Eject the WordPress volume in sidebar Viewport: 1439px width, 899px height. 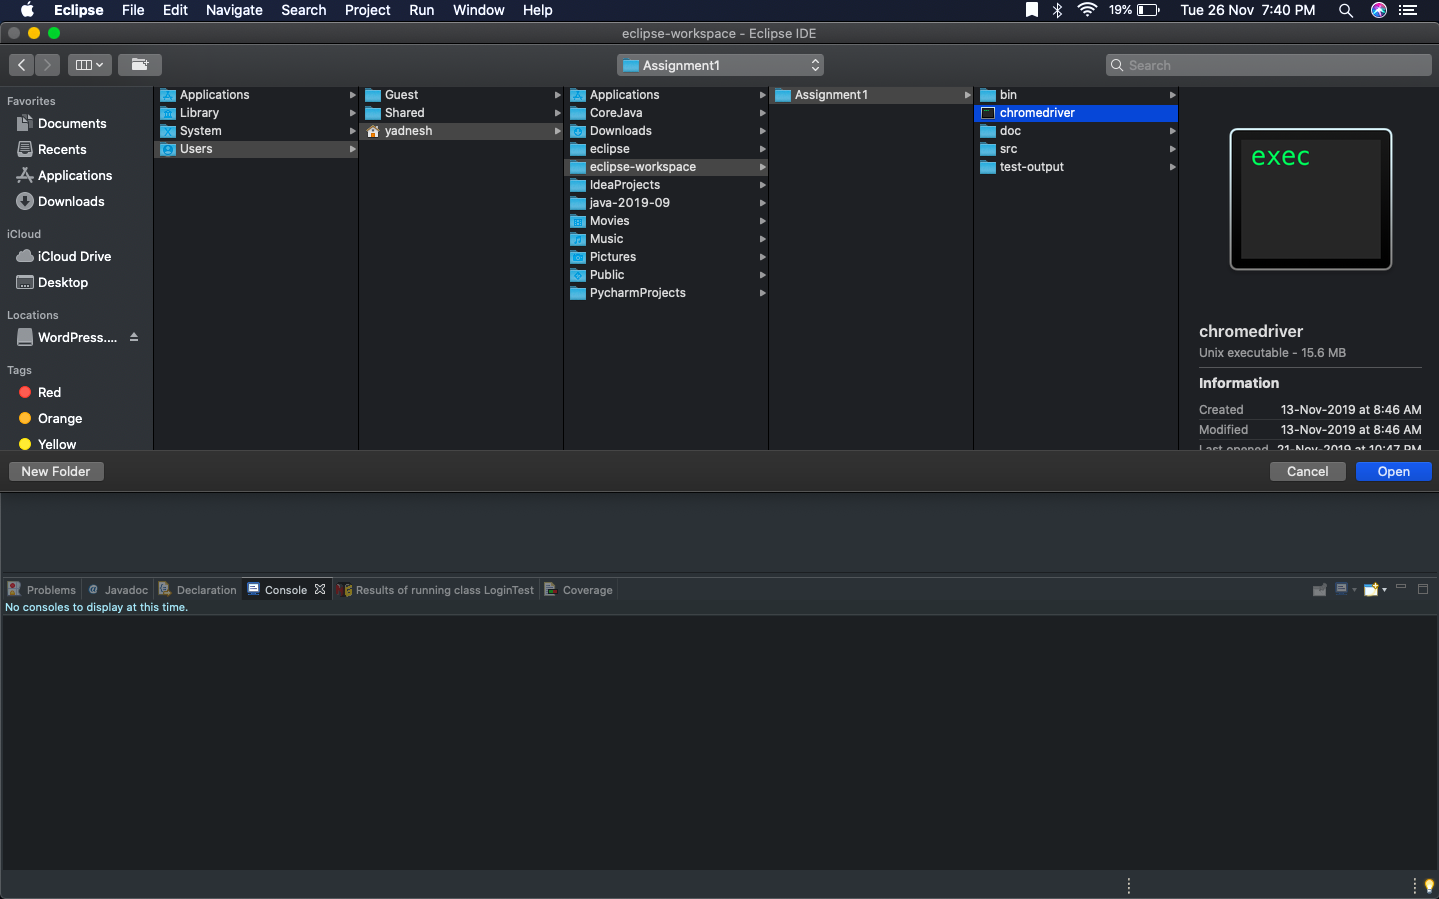134,338
